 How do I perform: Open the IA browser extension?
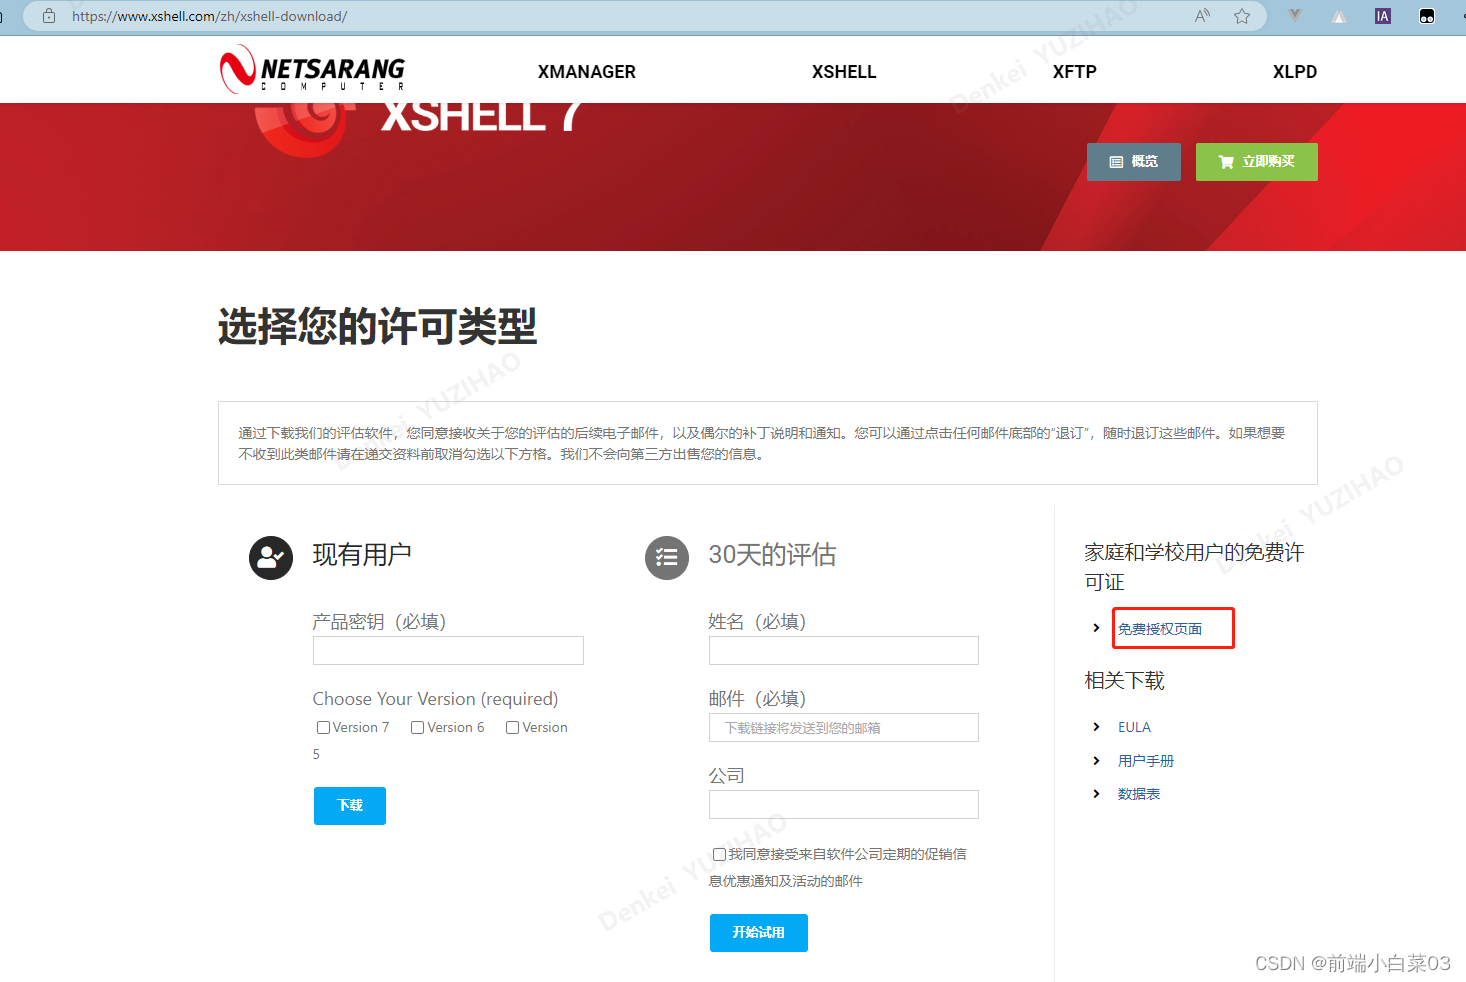click(x=1383, y=16)
